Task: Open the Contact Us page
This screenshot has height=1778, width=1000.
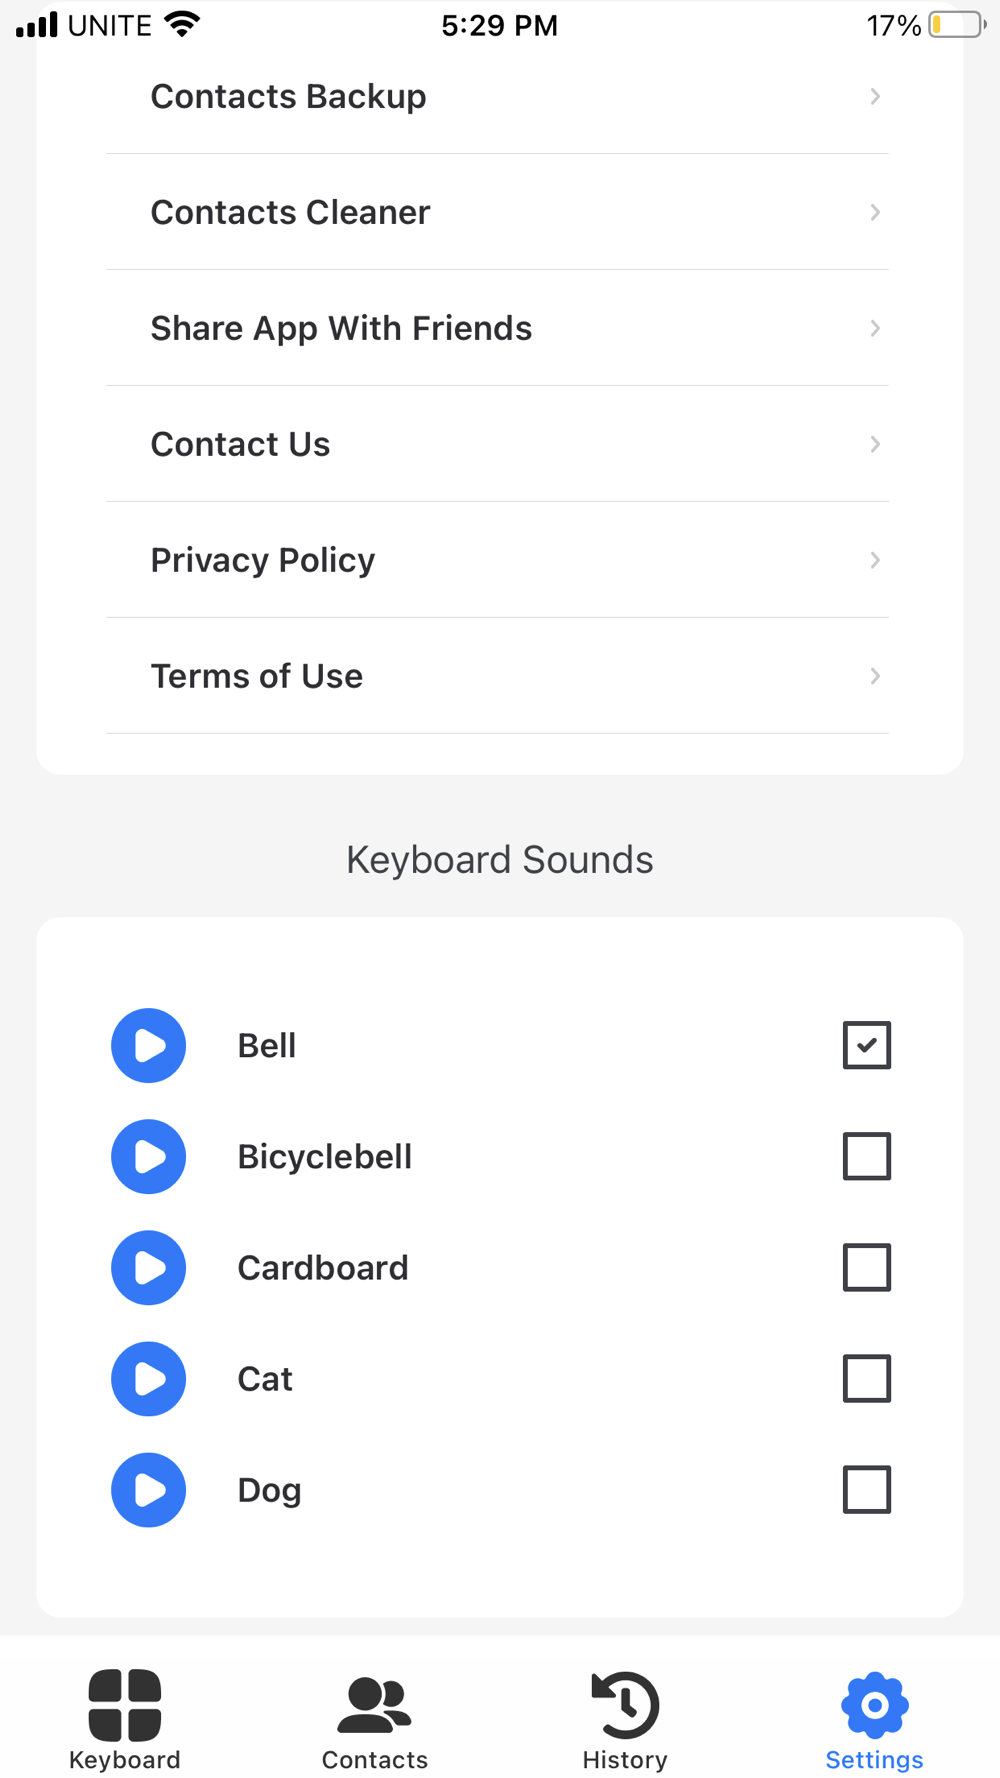Action: 240,444
